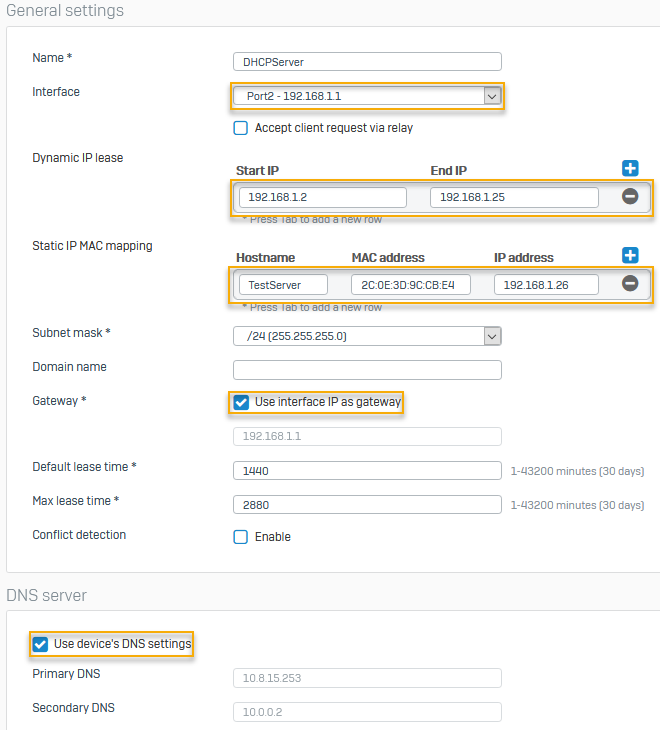Click the empty Domain name field
The height and width of the screenshot is (730, 660).
[366, 370]
